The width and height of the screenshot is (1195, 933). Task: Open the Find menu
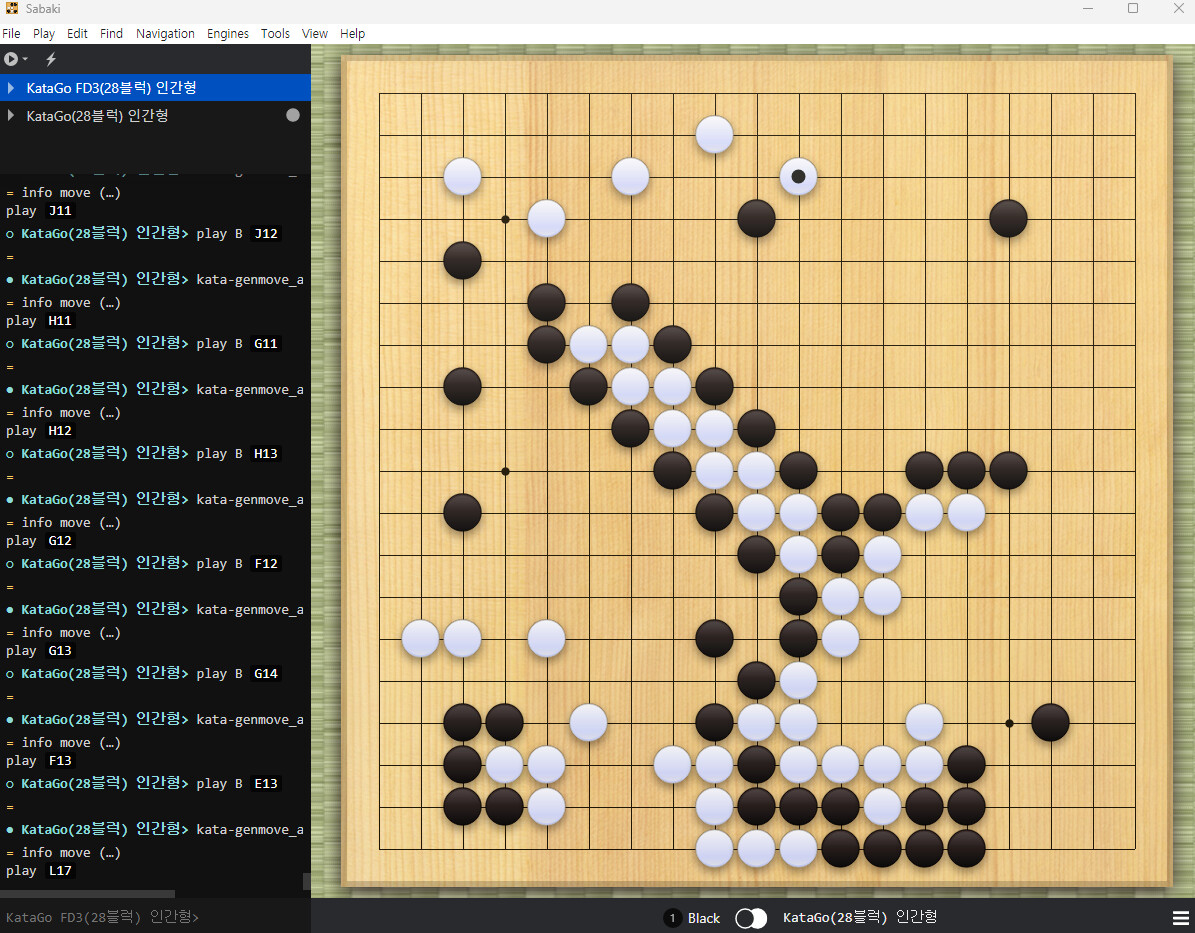click(x=111, y=34)
